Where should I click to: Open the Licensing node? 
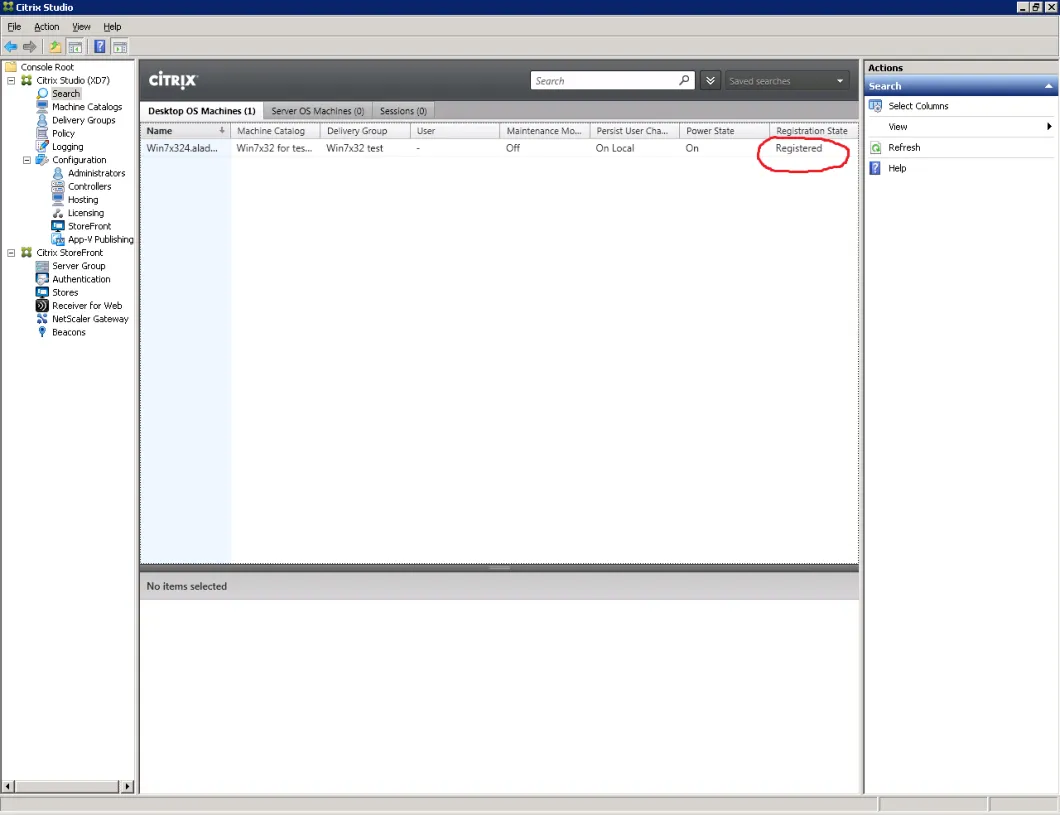coord(86,213)
